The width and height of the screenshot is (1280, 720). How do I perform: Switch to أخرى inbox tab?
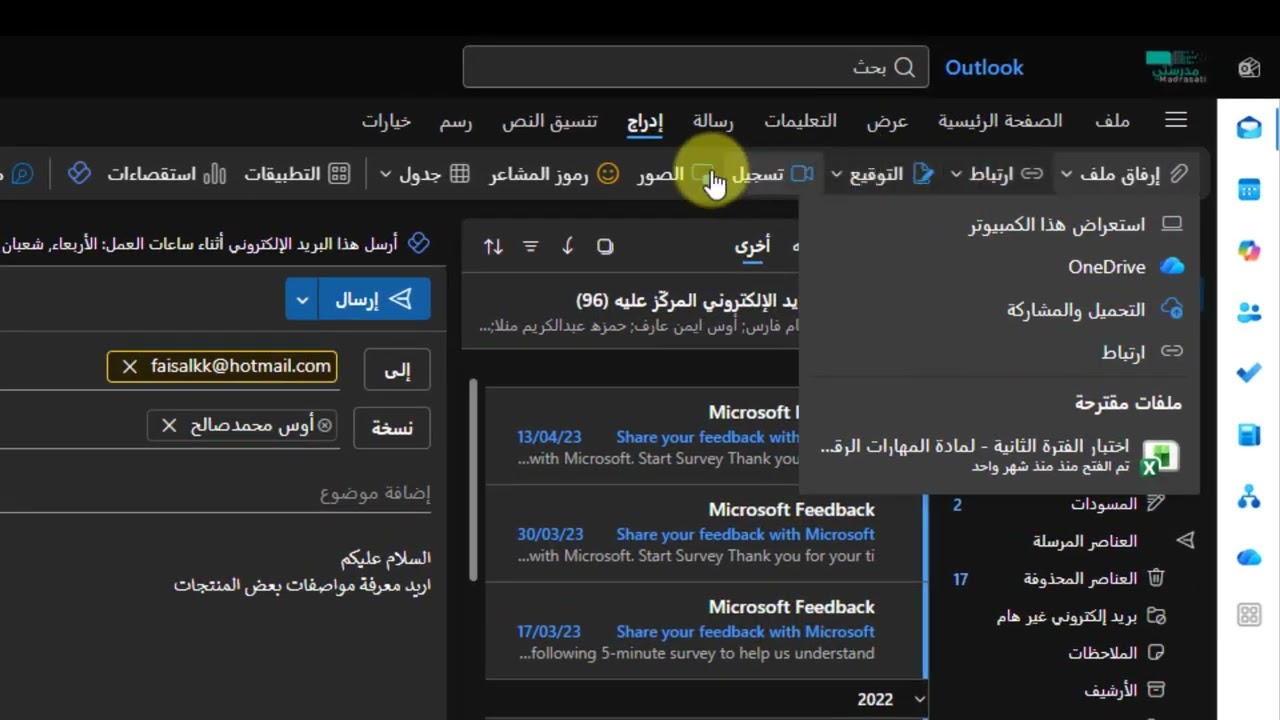pyautogui.click(x=752, y=246)
